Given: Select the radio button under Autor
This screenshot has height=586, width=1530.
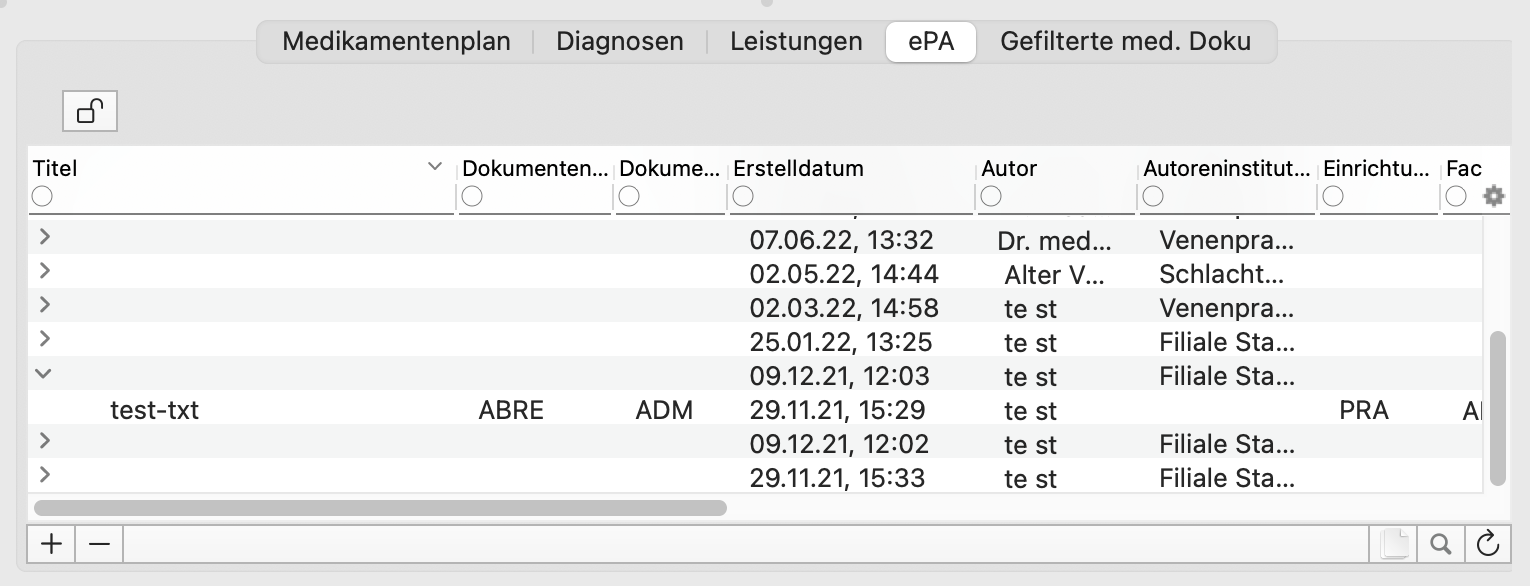Looking at the screenshot, I should point(991,196).
